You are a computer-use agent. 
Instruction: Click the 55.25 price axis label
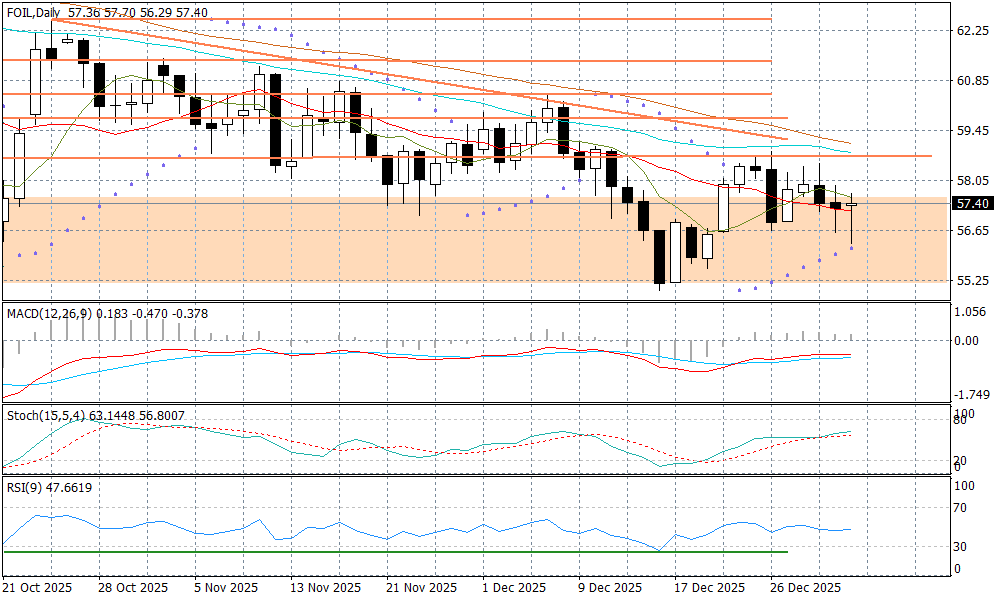(x=972, y=280)
